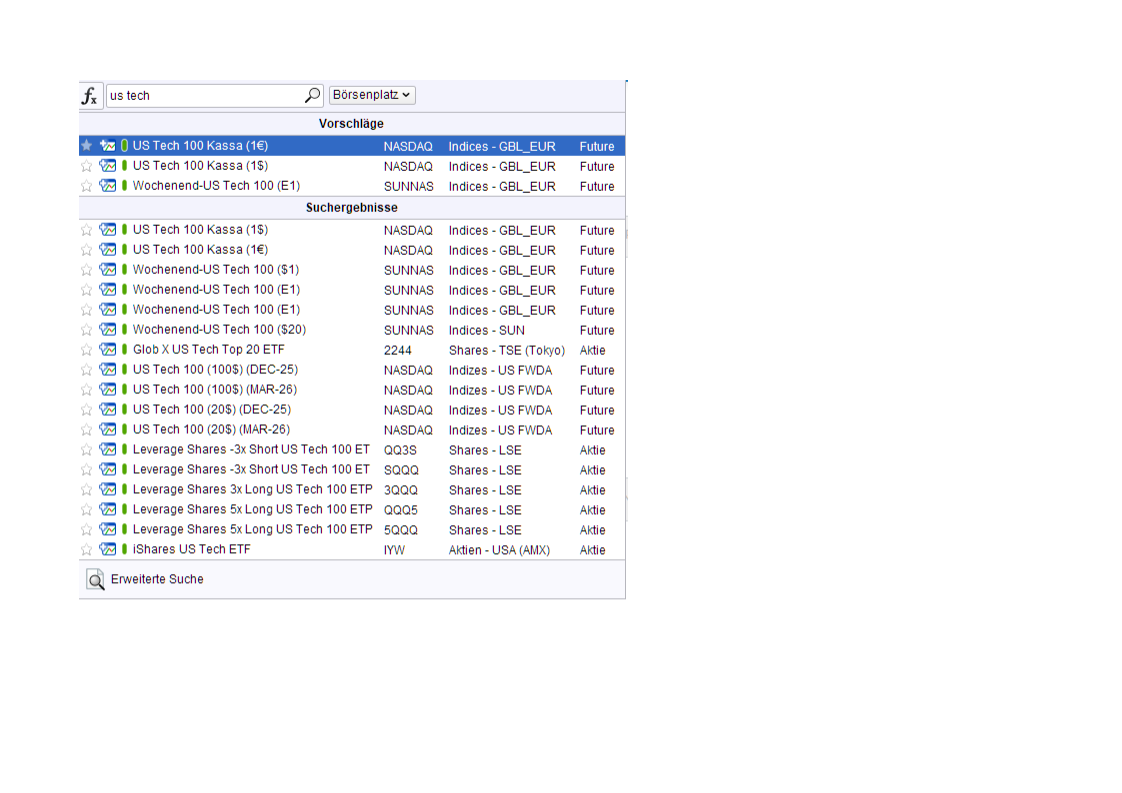Open chart icon for highlighted US Tech 100 Kassa (1€)
Viewport: 1122px width, 793px height.
click(x=108, y=146)
